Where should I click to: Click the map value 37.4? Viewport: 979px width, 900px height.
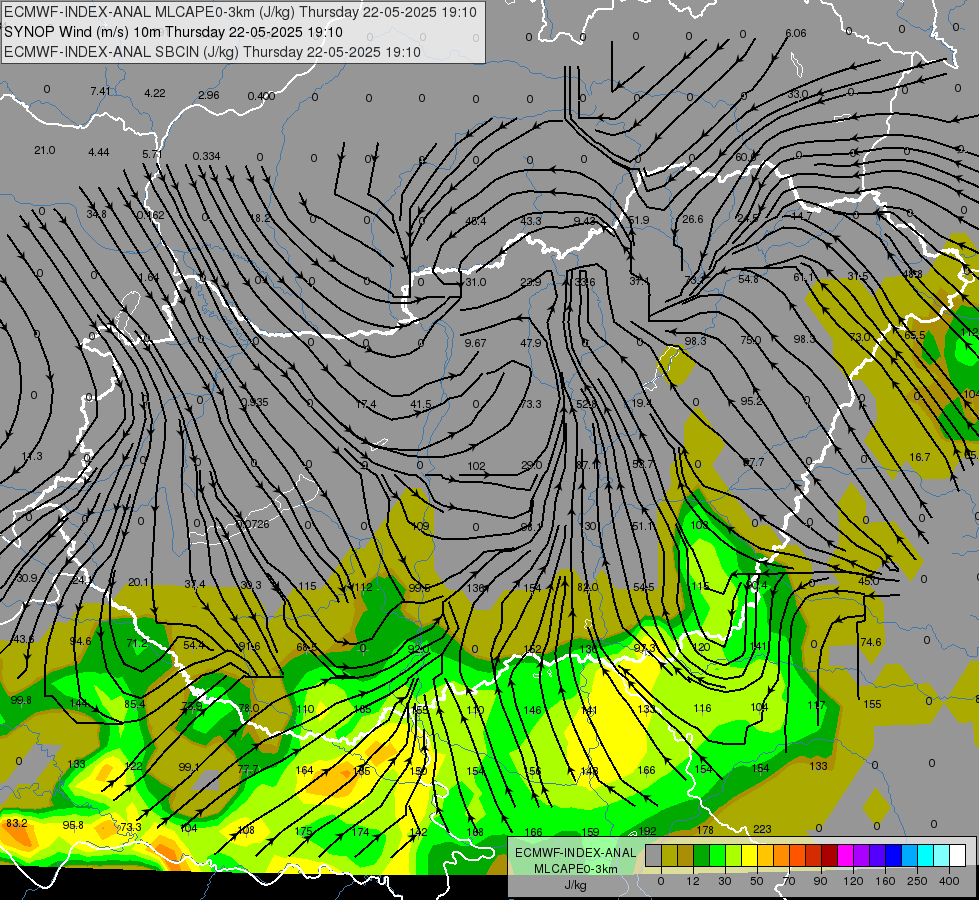pyautogui.click(x=195, y=584)
